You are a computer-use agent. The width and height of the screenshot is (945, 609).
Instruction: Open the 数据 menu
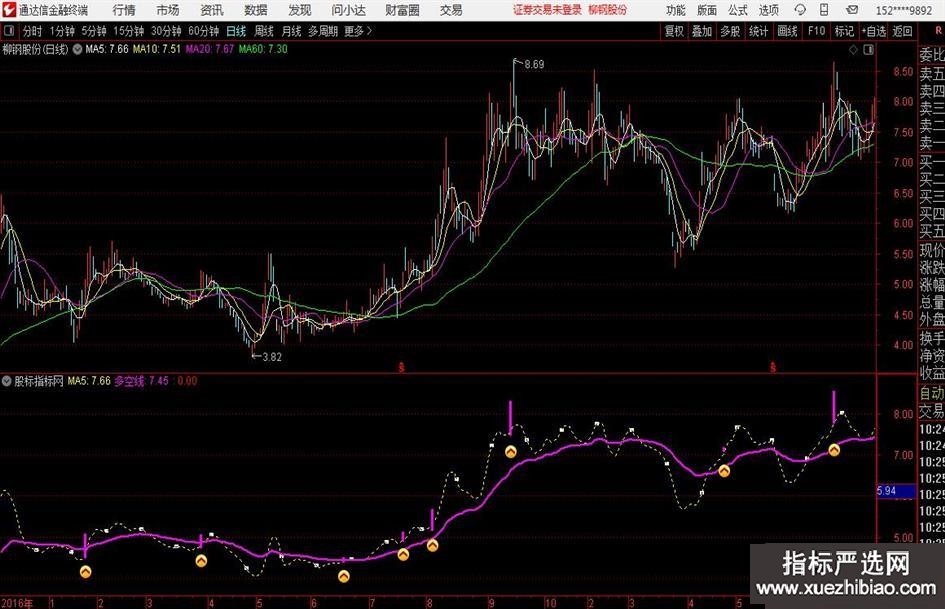[x=256, y=10]
